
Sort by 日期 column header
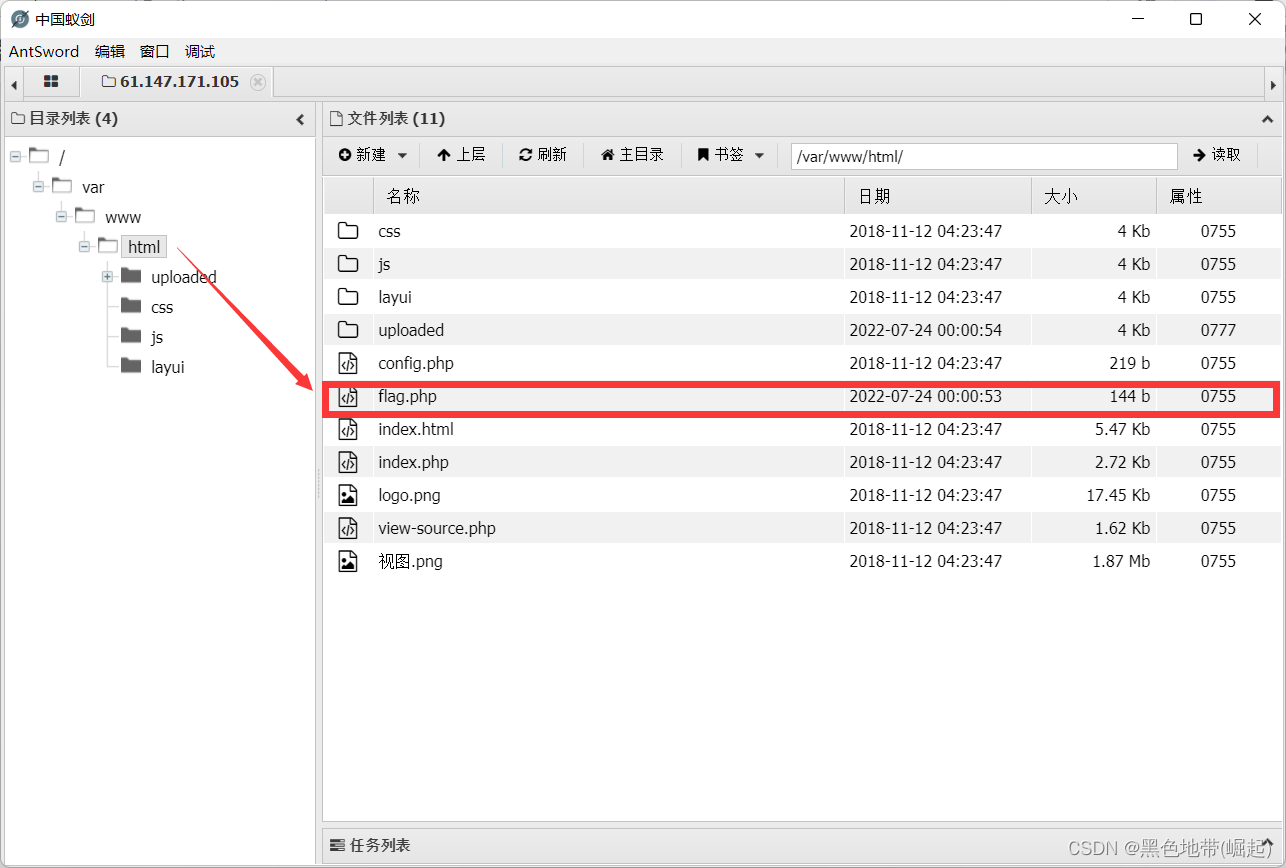pyautogui.click(x=938, y=196)
